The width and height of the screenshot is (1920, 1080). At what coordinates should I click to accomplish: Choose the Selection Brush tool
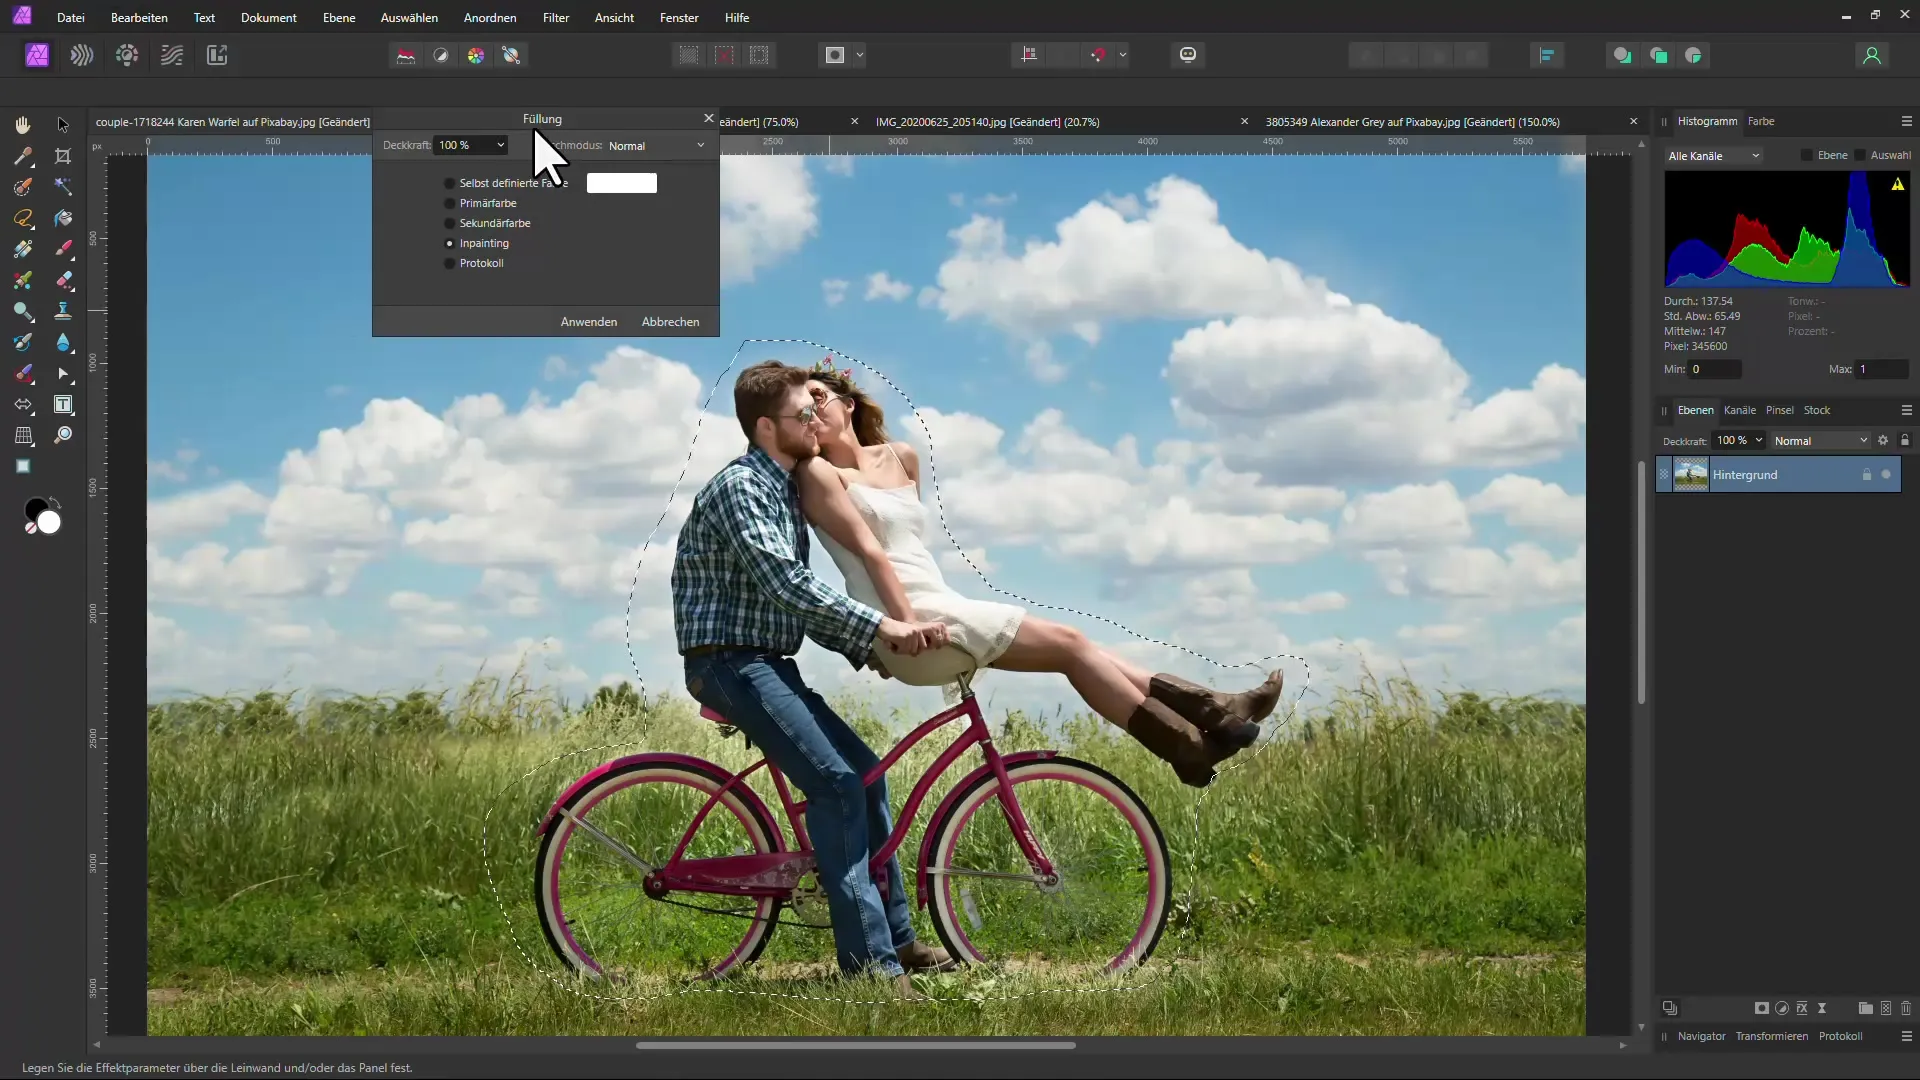(x=23, y=187)
